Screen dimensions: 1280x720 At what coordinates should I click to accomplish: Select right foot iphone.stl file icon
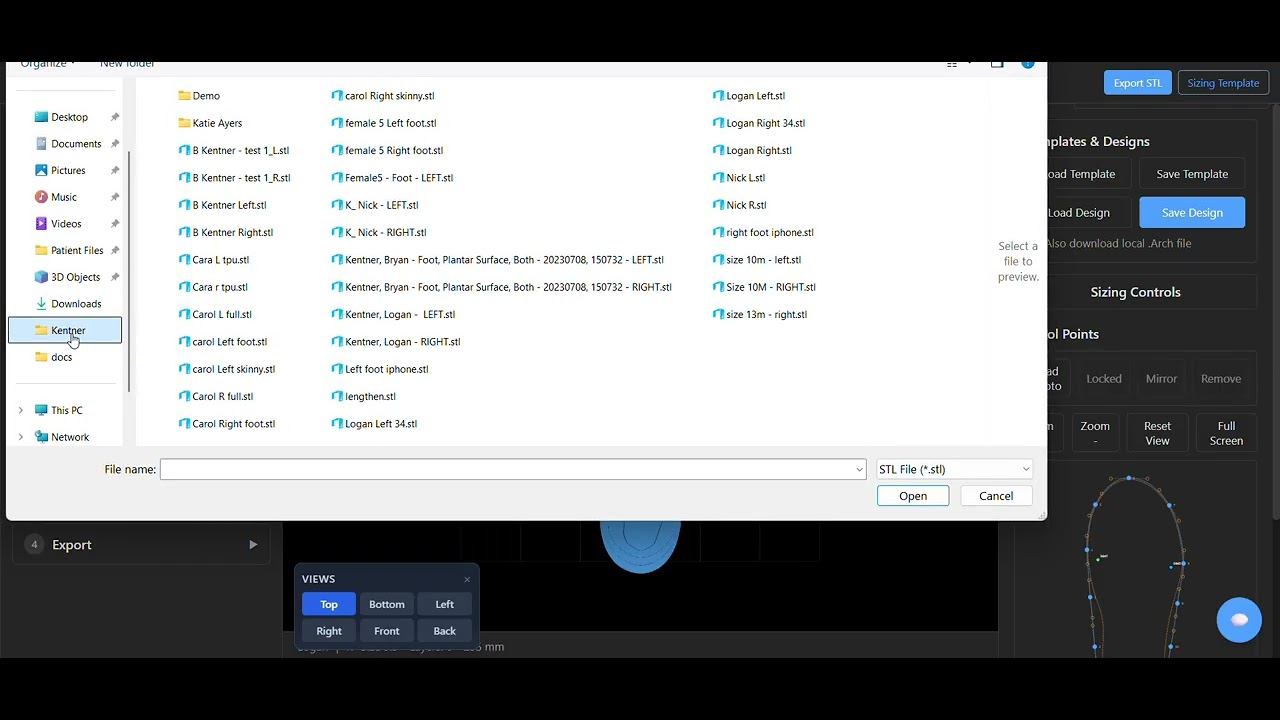(x=718, y=232)
